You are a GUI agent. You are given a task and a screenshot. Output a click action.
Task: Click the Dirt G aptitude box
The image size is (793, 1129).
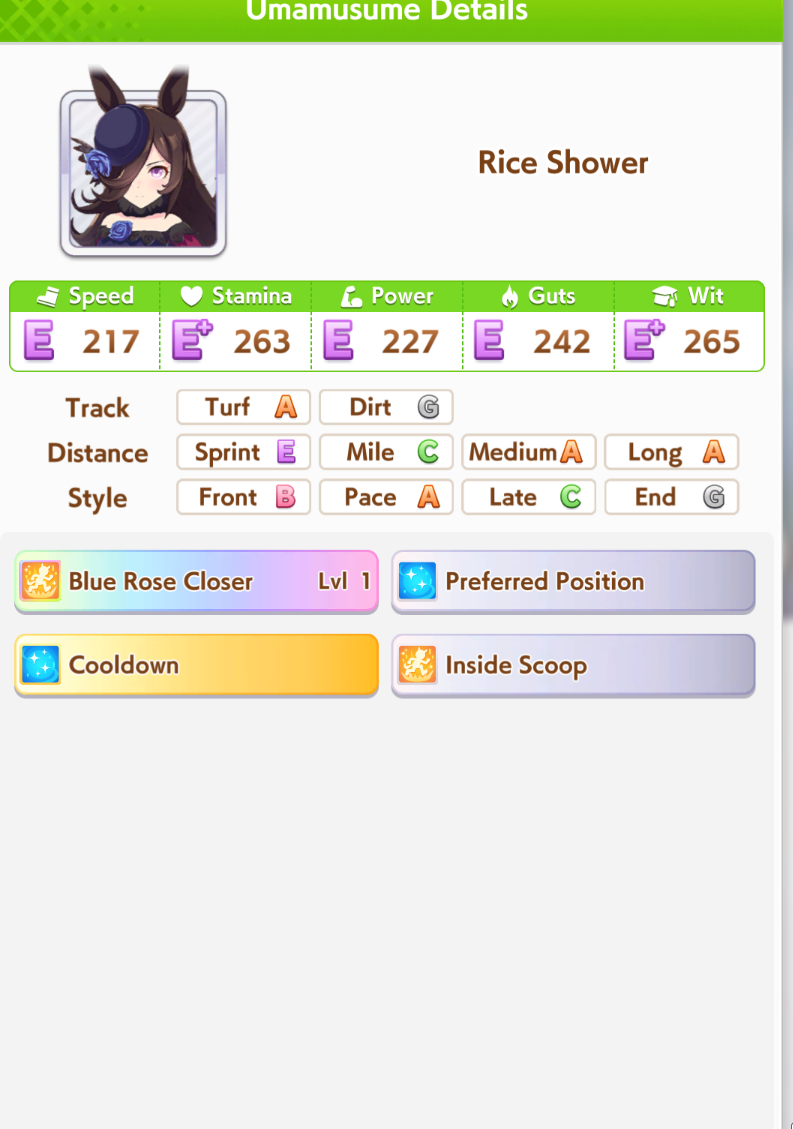(386, 407)
